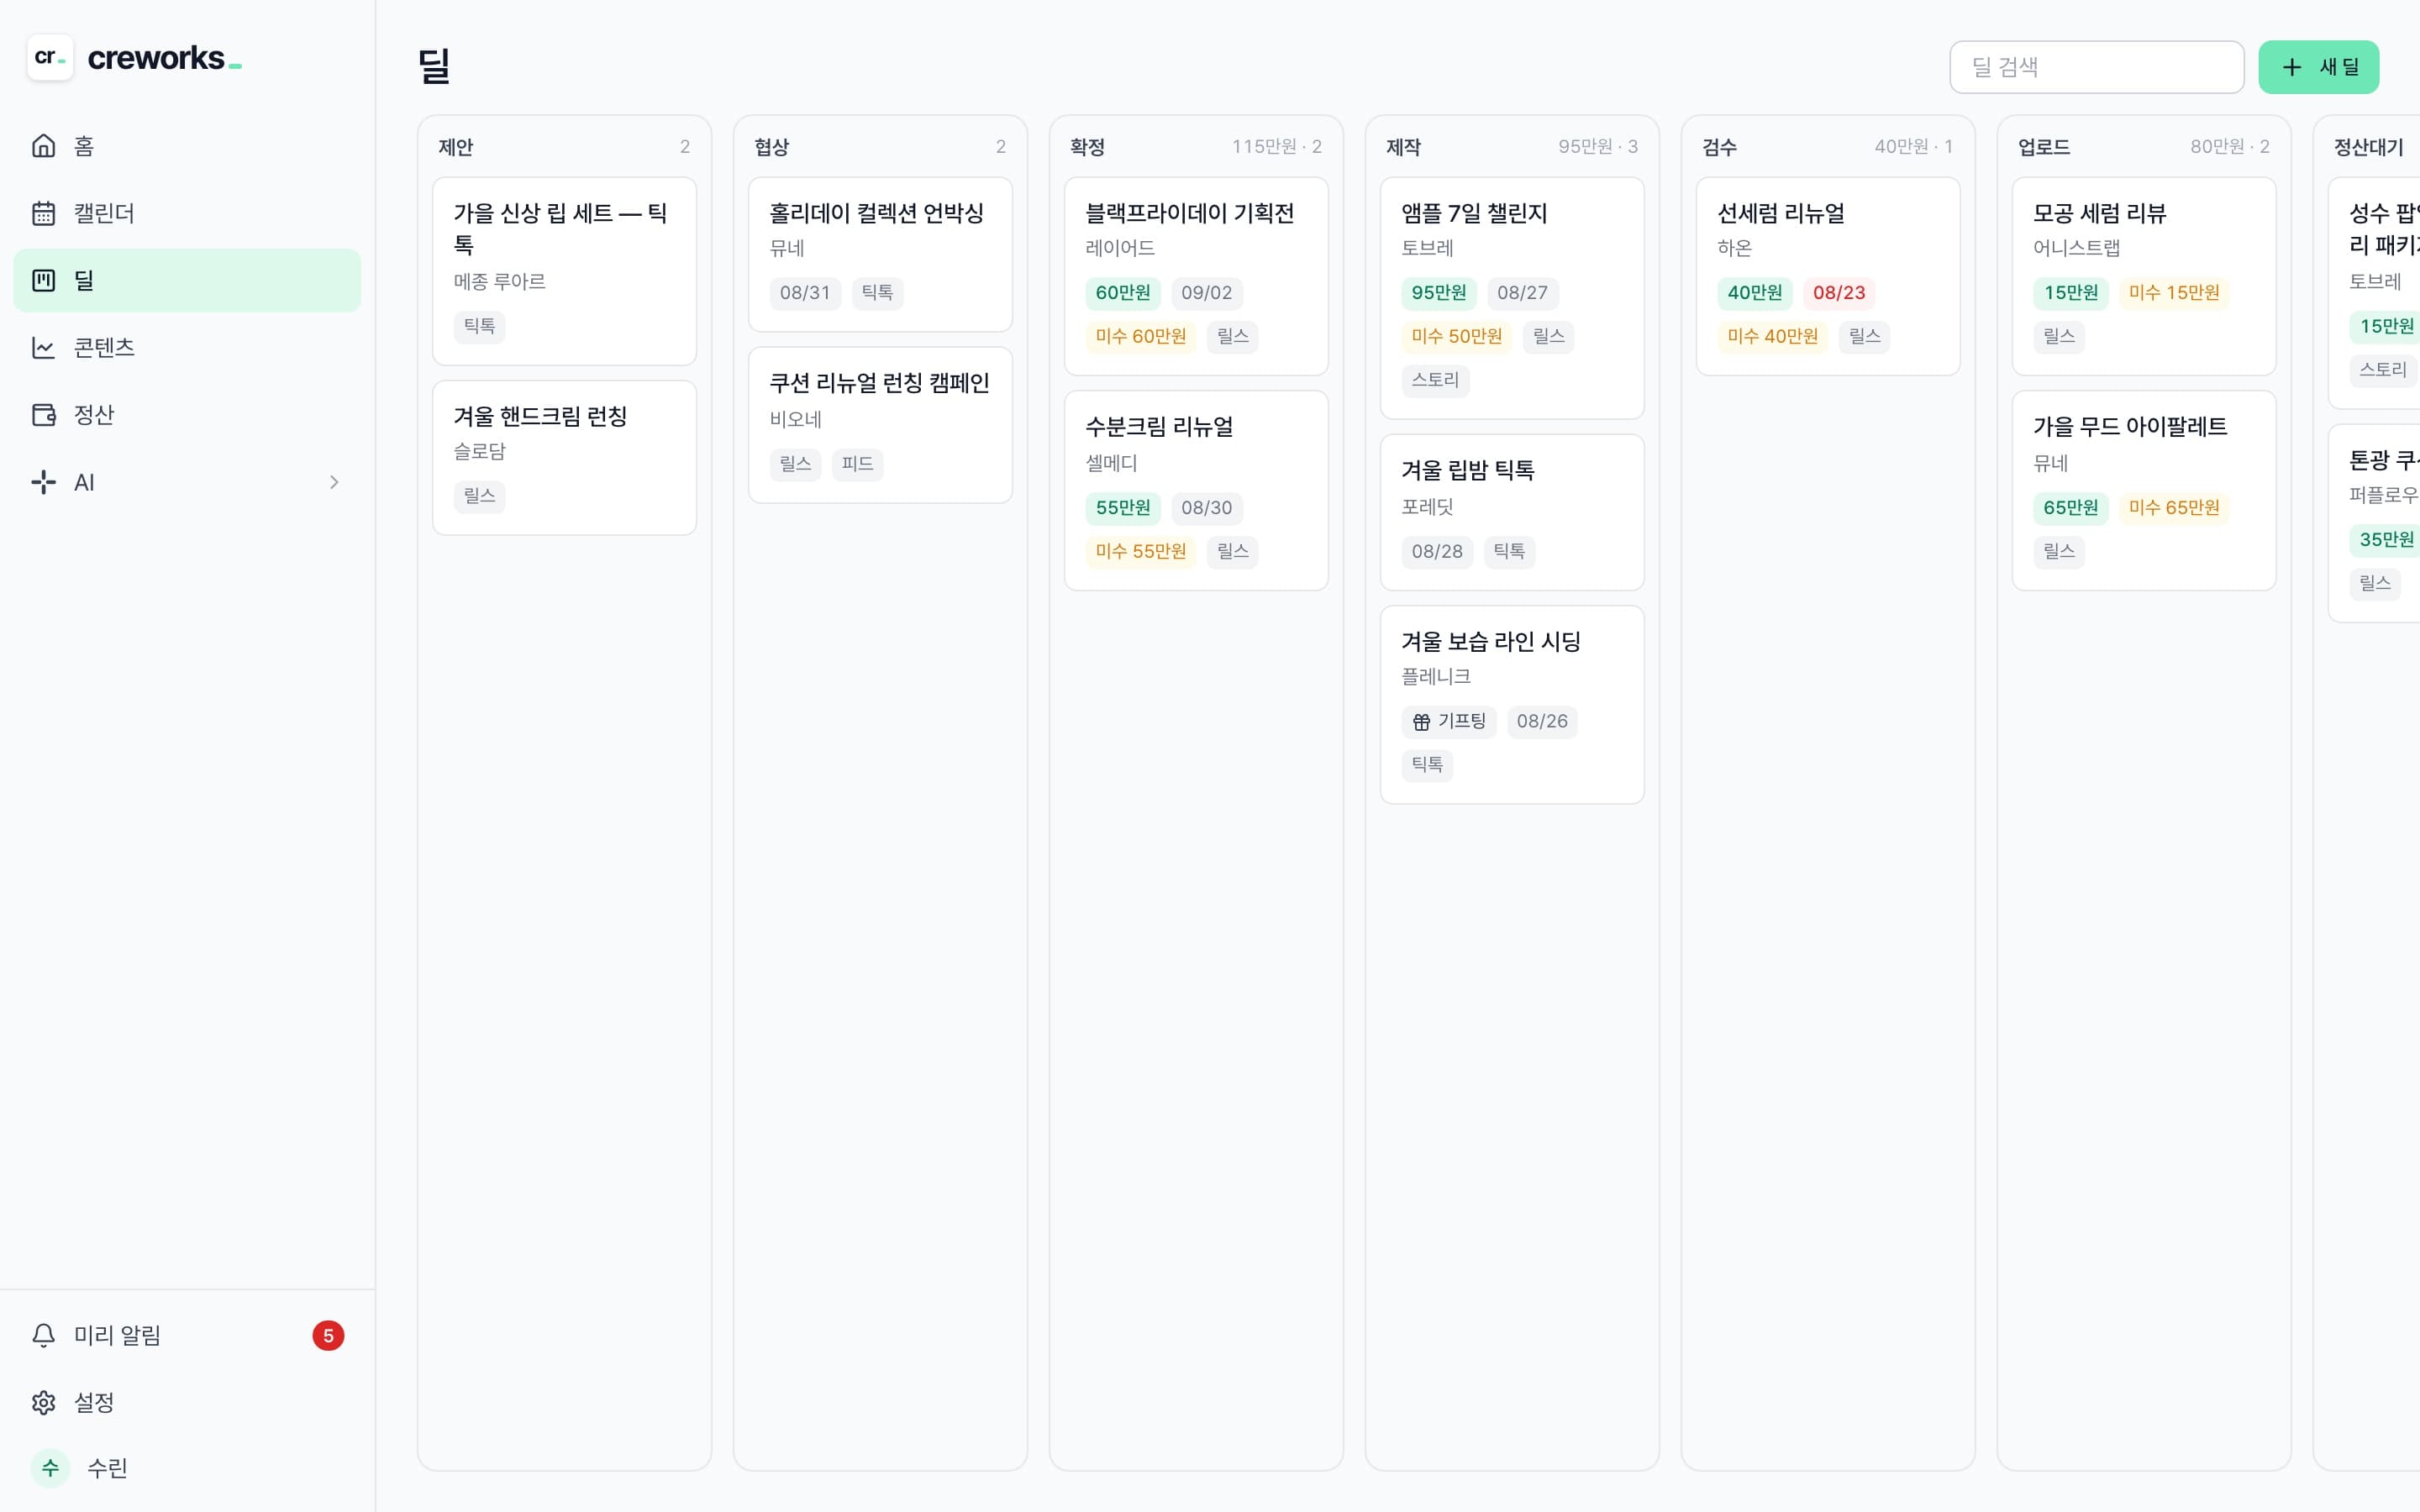
Task: Click the cr logo icon
Action: pyautogui.click(x=50, y=58)
